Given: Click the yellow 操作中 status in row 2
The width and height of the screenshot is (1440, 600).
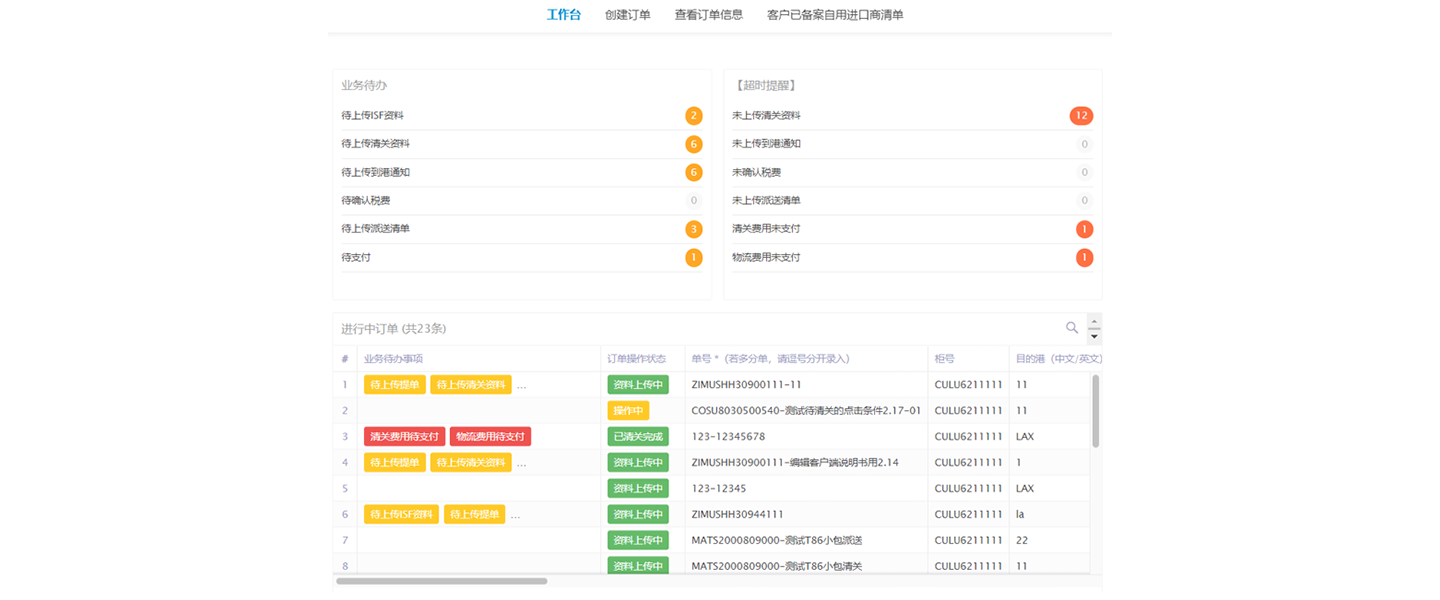Looking at the screenshot, I should pyautogui.click(x=628, y=411).
